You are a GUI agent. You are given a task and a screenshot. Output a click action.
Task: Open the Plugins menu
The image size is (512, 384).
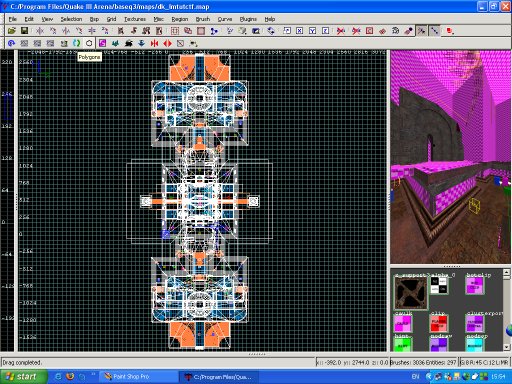tap(248, 19)
